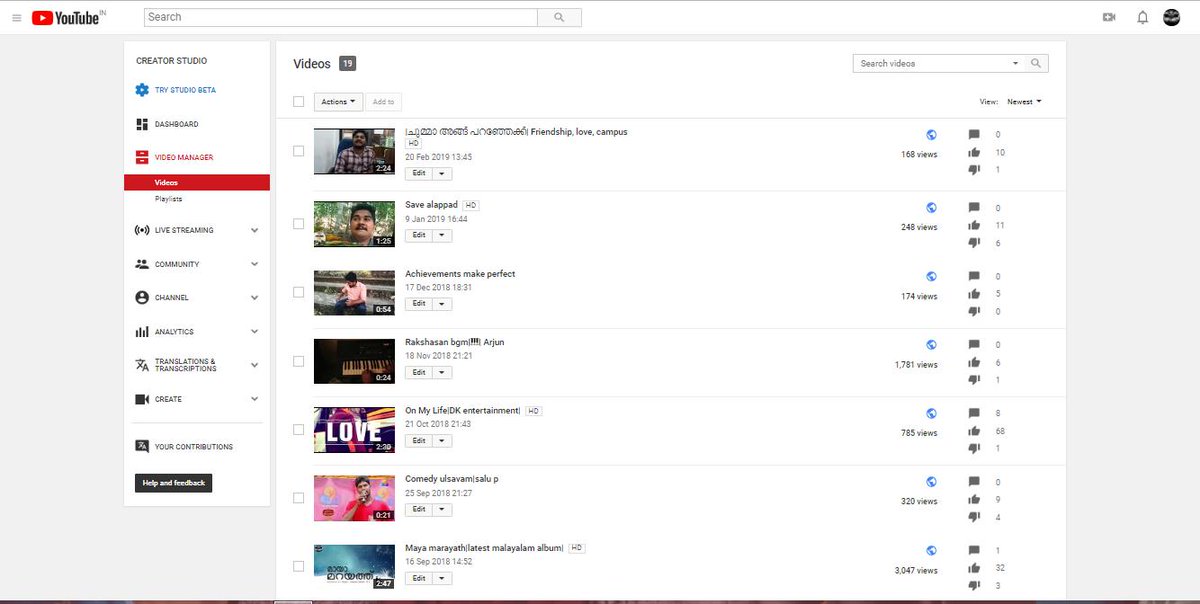Open the Videos sidebar tab
Viewport: 1200px width, 604px height.
(197, 183)
